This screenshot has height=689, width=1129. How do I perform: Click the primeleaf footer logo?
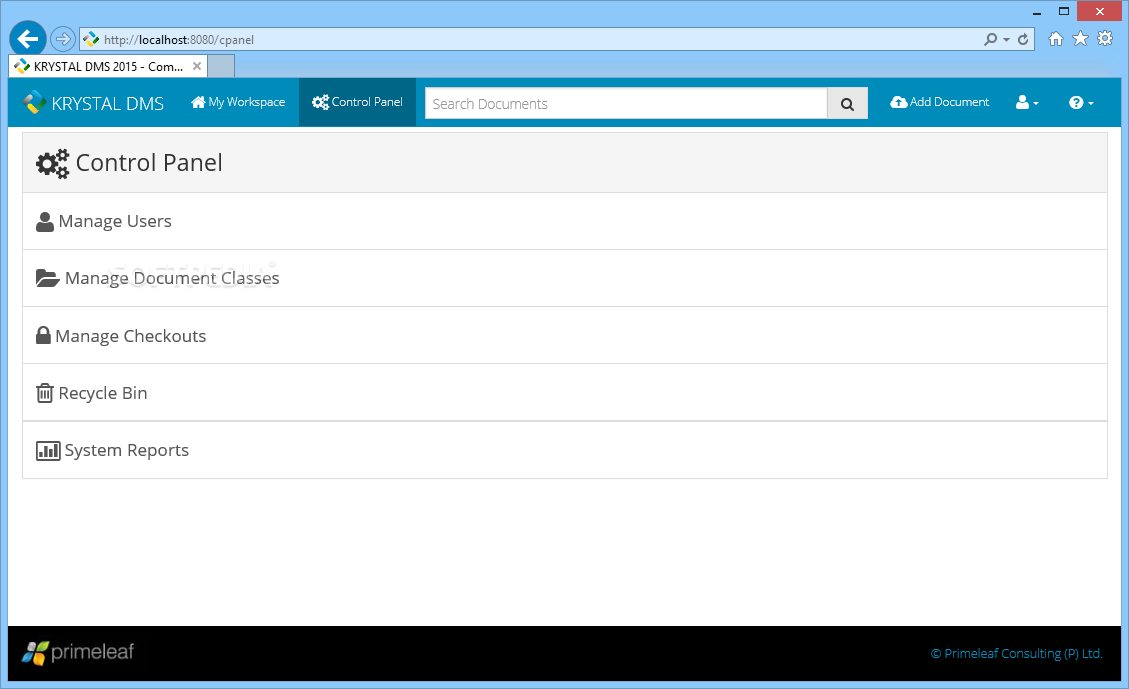tap(78, 652)
